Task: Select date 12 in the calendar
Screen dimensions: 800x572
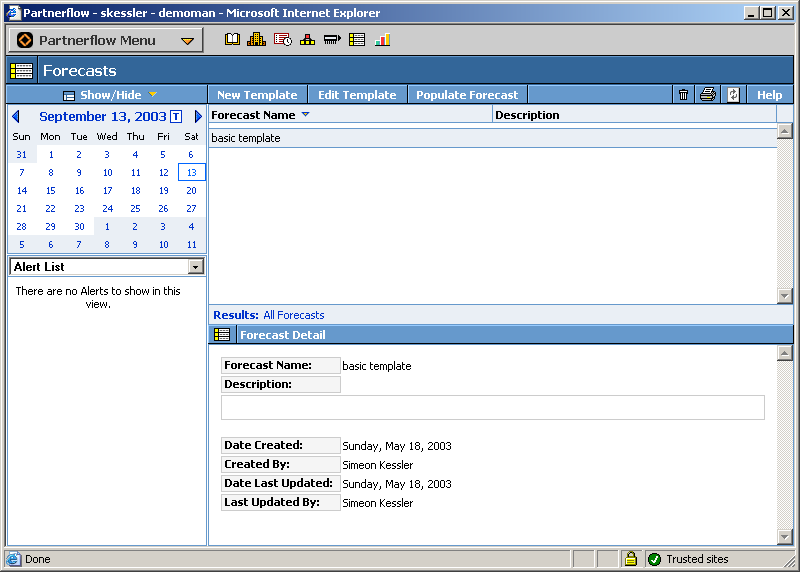Action: (163, 172)
